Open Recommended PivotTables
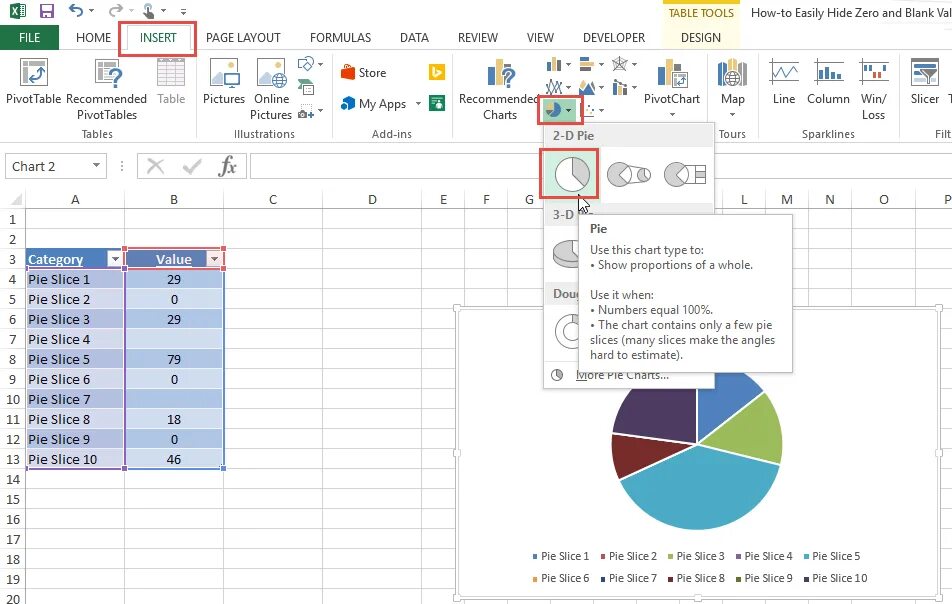Screen dimensions: 952x604 click(107, 89)
